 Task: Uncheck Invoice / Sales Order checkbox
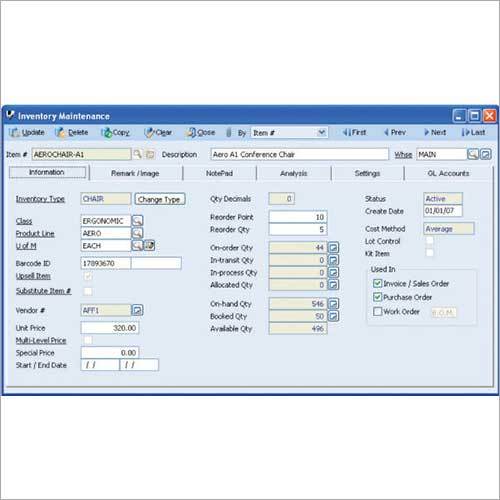coord(377,284)
